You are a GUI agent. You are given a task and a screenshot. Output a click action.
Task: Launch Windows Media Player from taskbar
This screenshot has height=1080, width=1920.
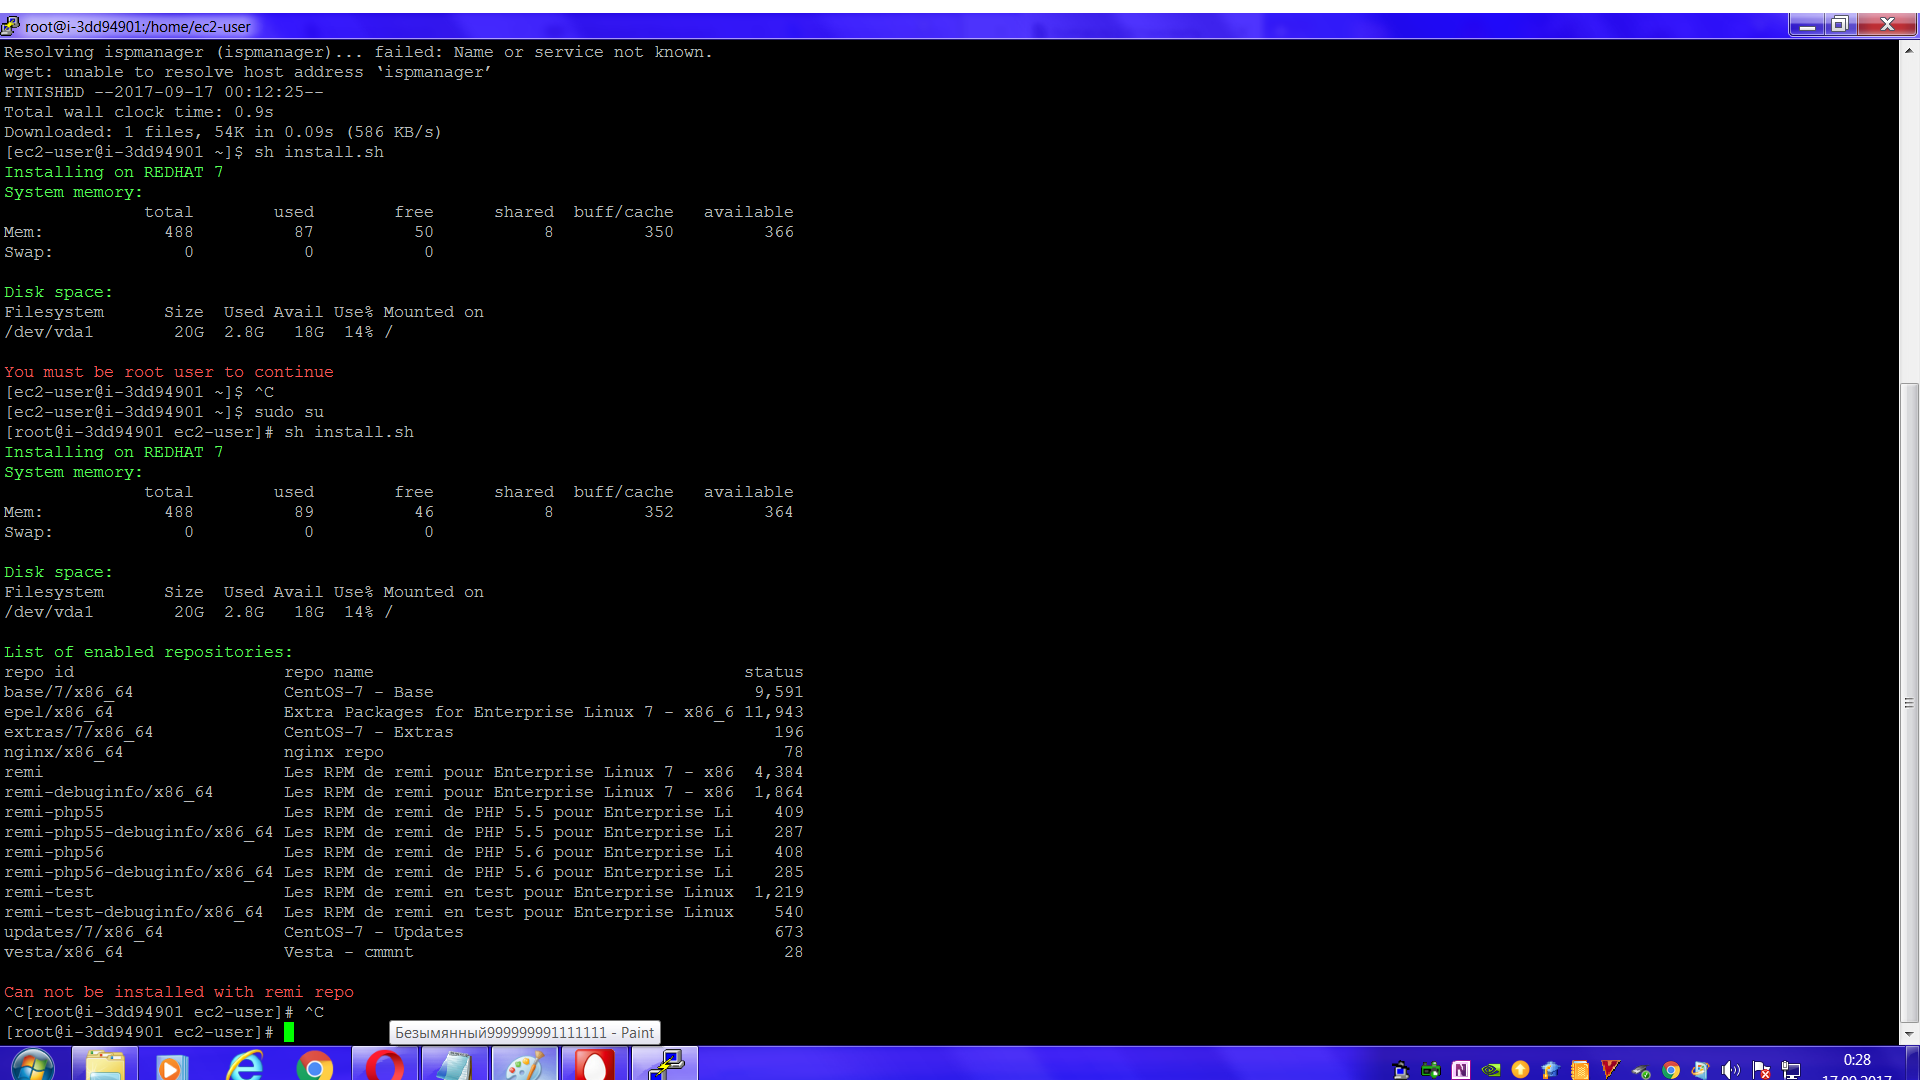(x=171, y=1066)
